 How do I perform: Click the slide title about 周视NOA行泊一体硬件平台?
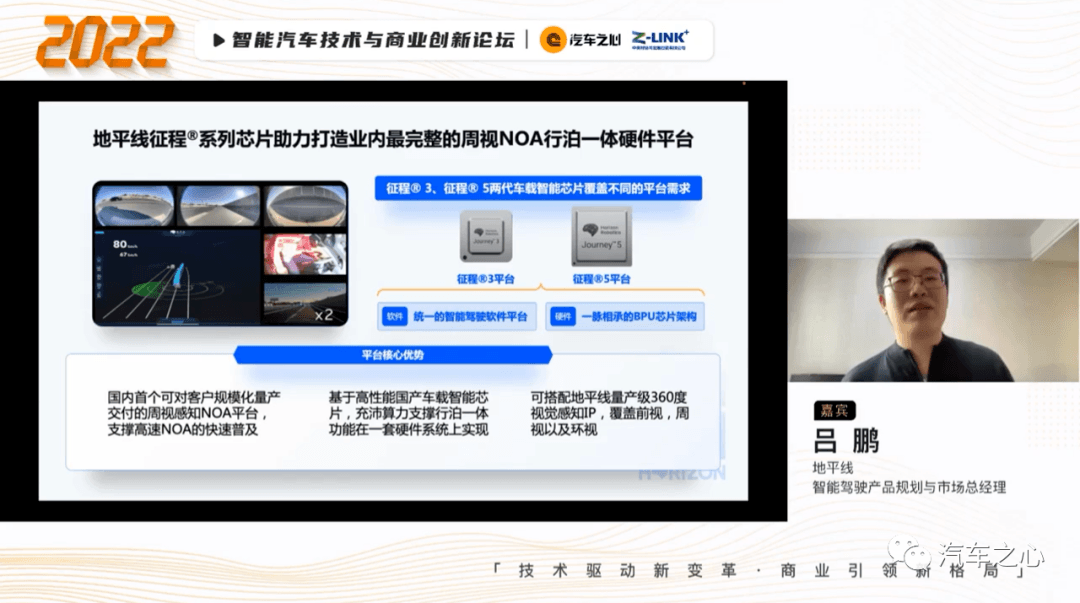[393, 139]
